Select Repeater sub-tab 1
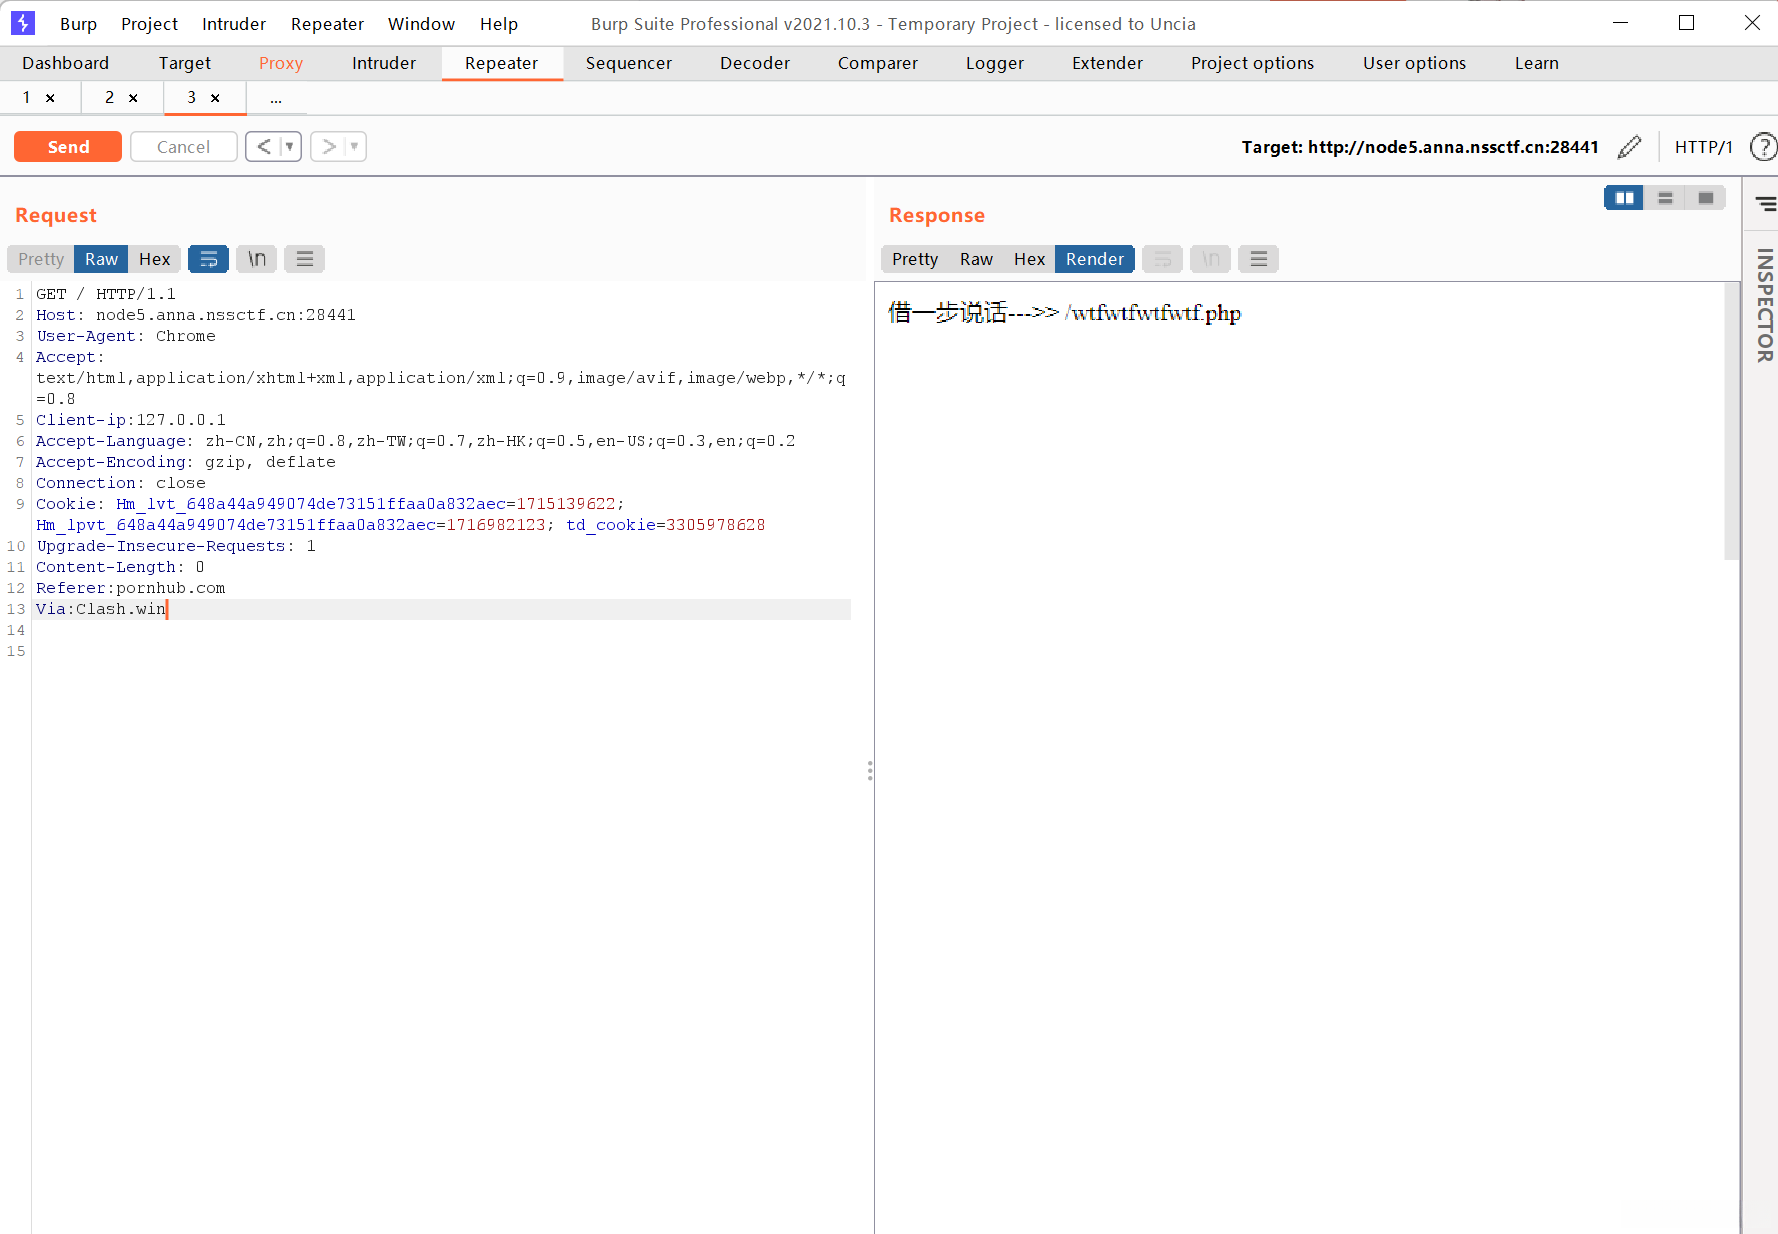 27,98
